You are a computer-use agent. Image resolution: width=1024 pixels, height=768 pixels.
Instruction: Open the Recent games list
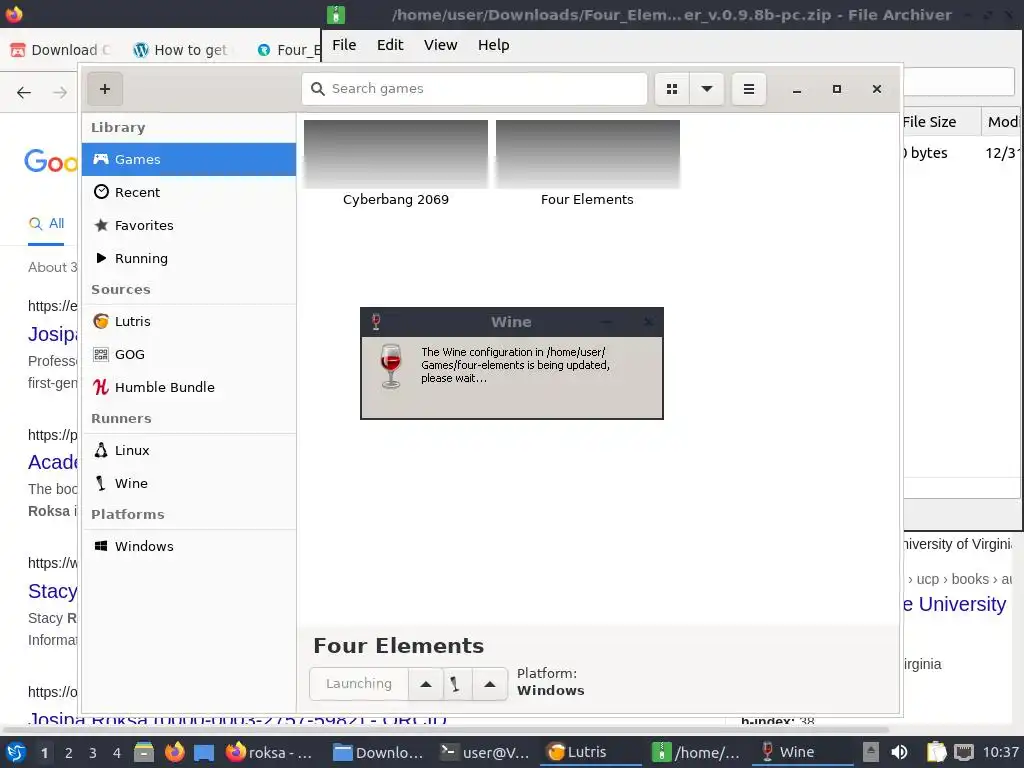pos(189,192)
